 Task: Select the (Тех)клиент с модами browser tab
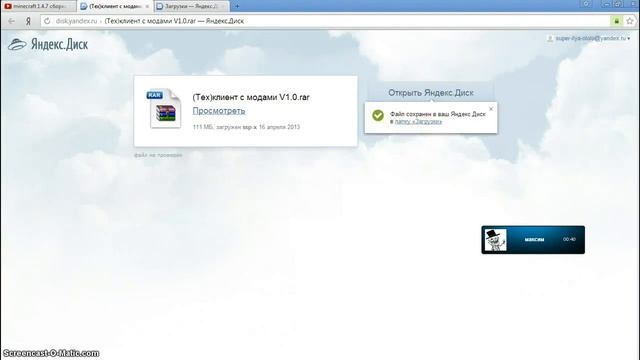pos(115,6)
